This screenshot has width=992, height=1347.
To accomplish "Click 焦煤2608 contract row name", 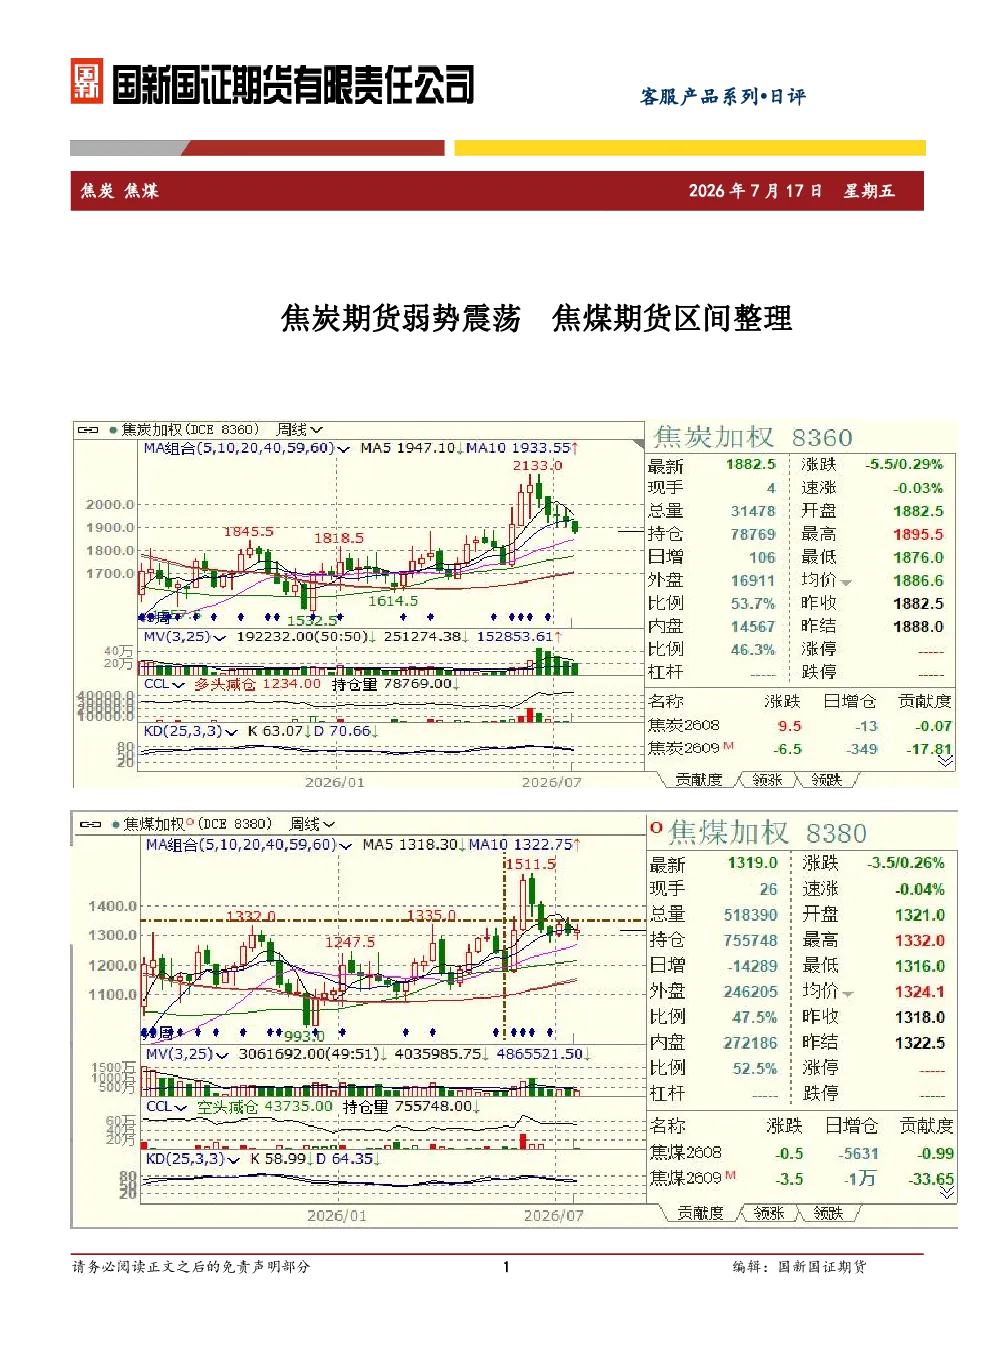I will (686, 1153).
